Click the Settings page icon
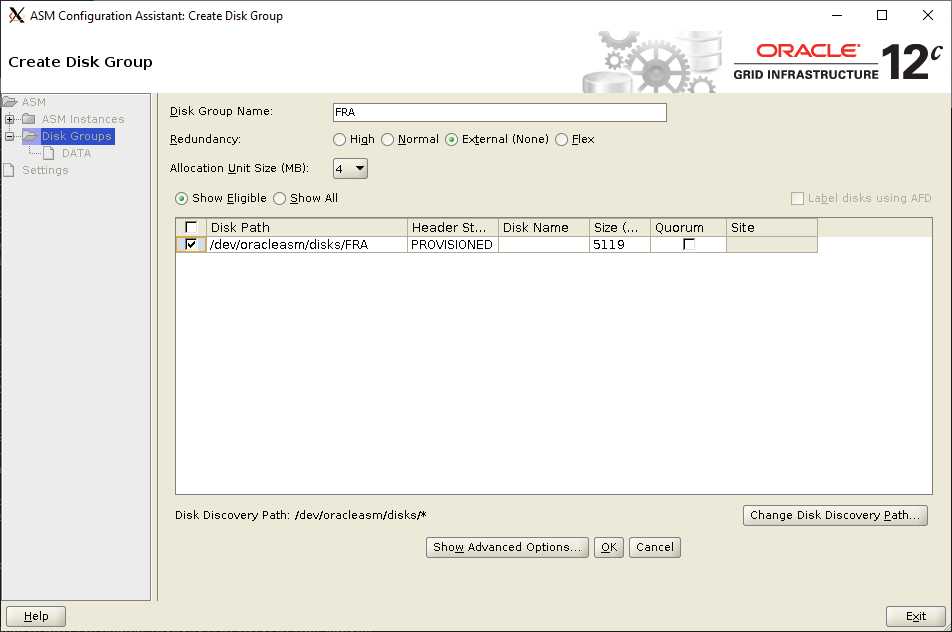952x632 pixels. click(8, 170)
